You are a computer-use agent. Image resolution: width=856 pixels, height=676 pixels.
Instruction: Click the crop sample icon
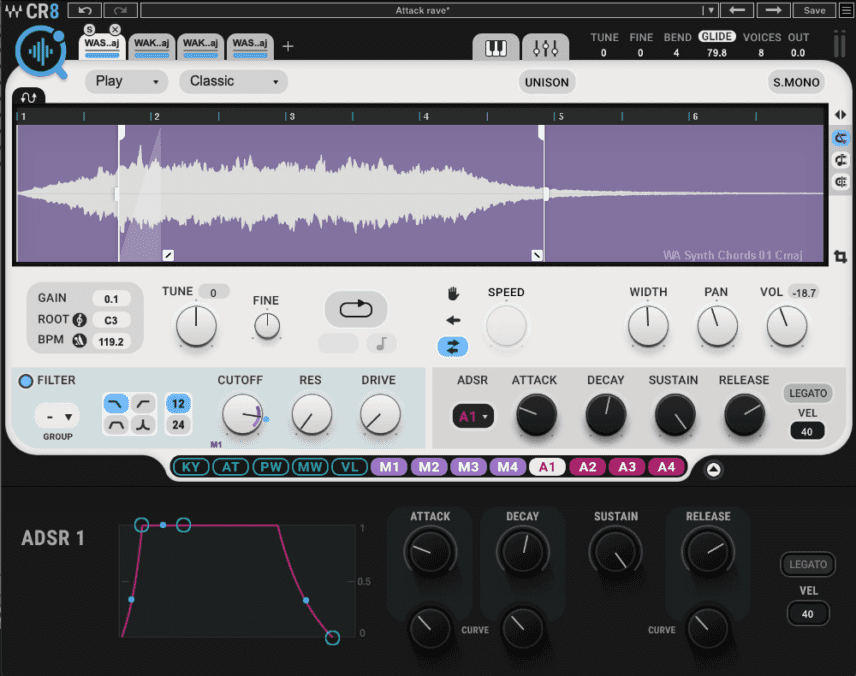[x=840, y=256]
